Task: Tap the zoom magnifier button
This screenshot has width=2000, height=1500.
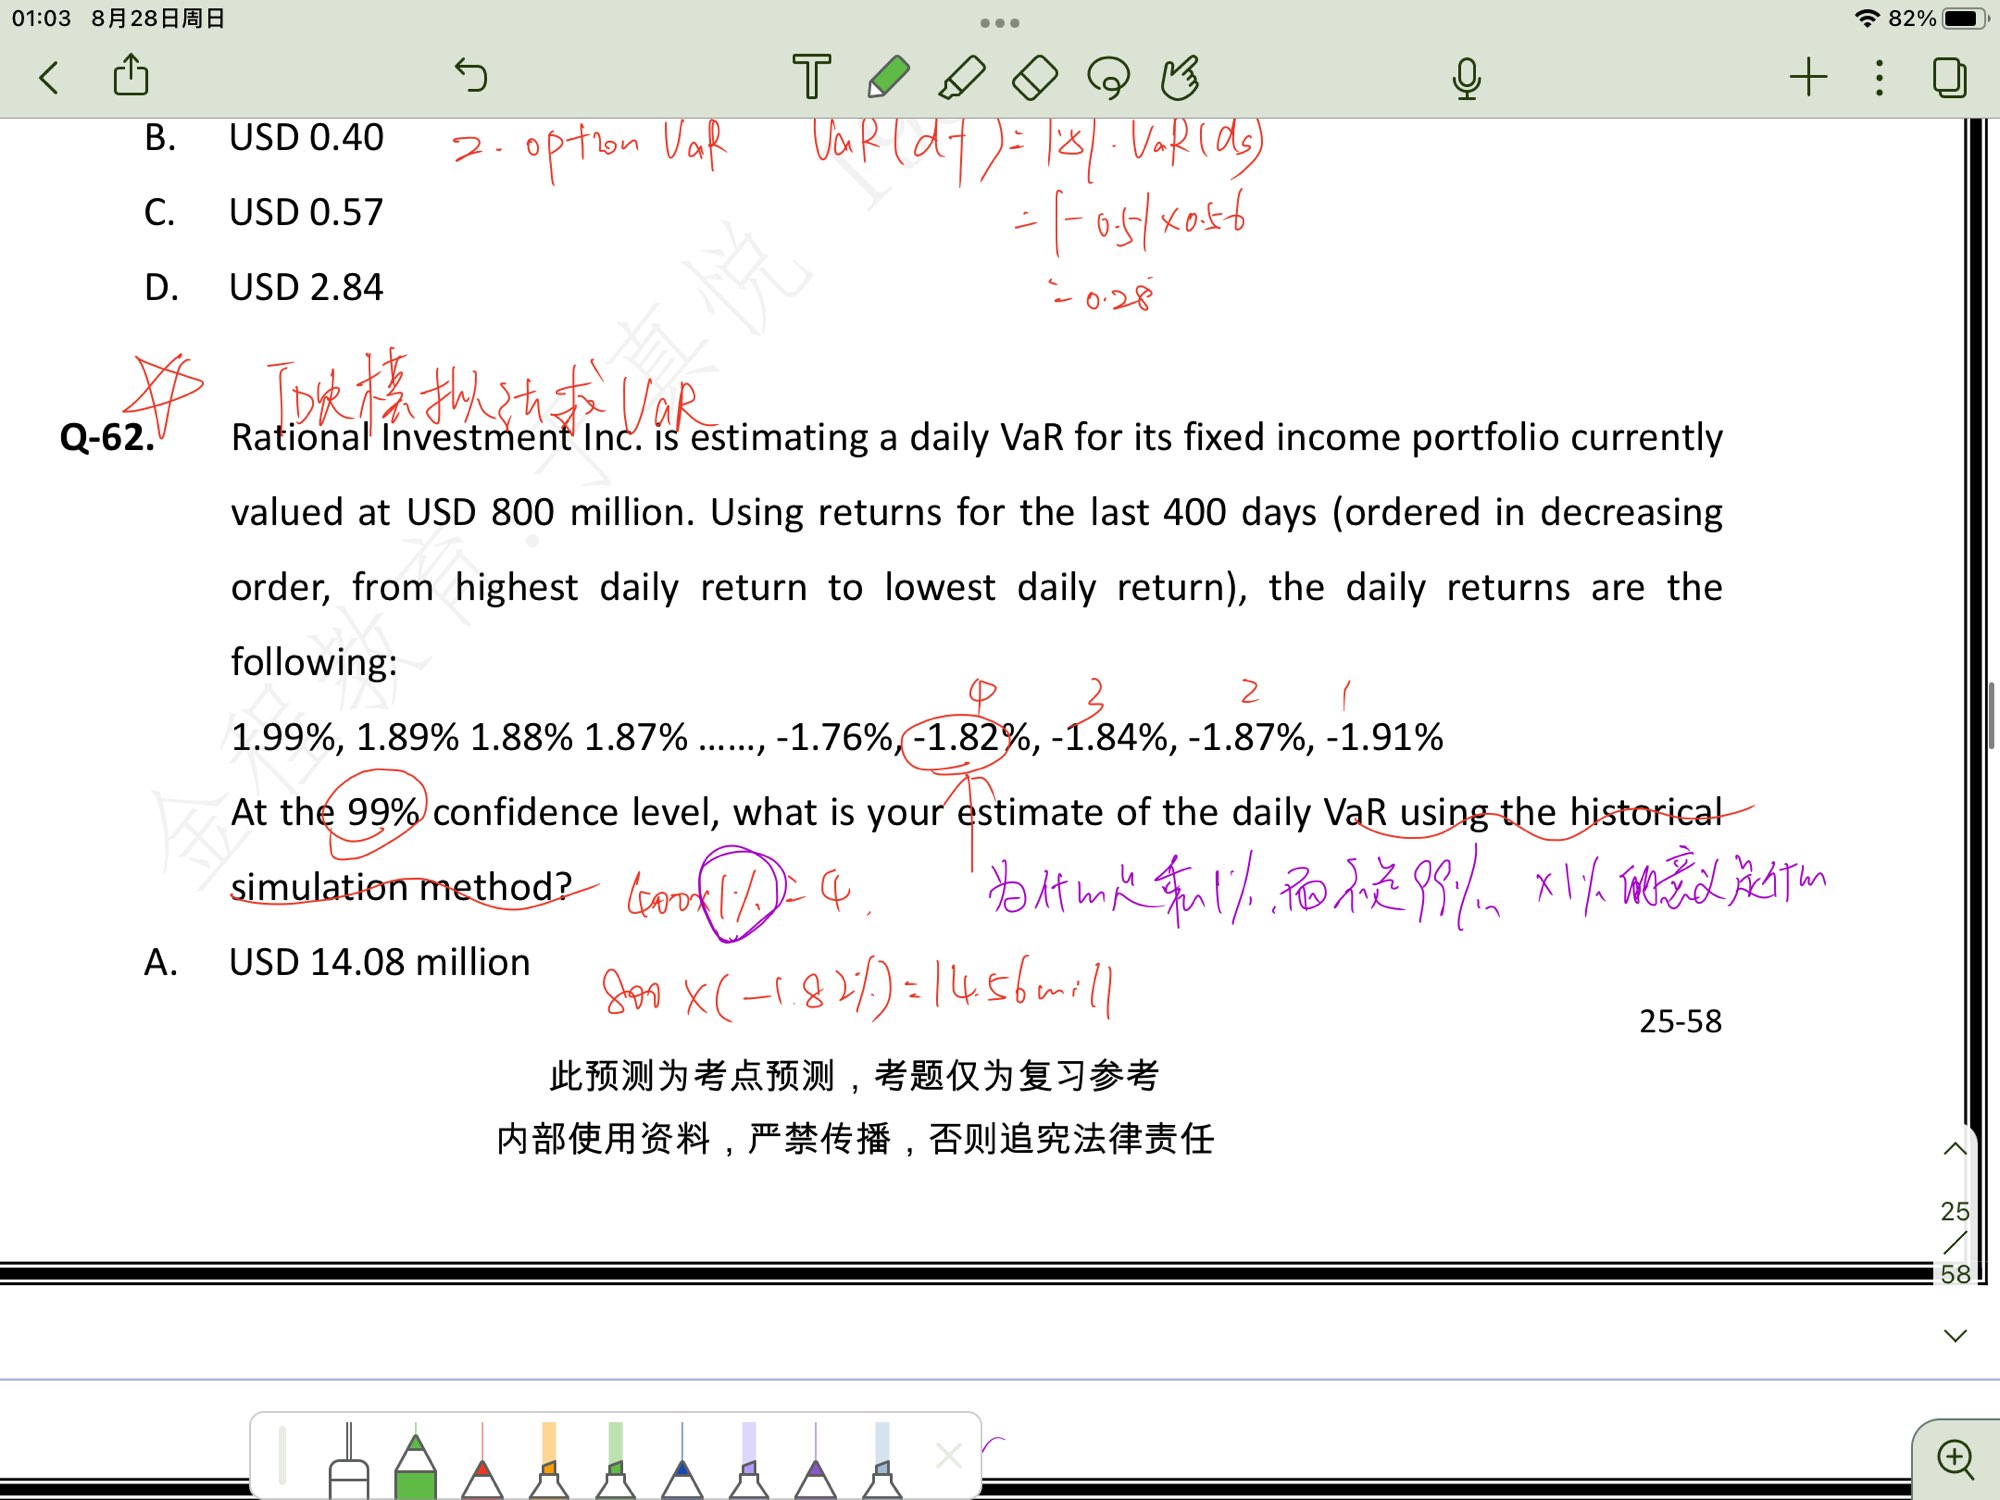Action: click(1955, 1459)
